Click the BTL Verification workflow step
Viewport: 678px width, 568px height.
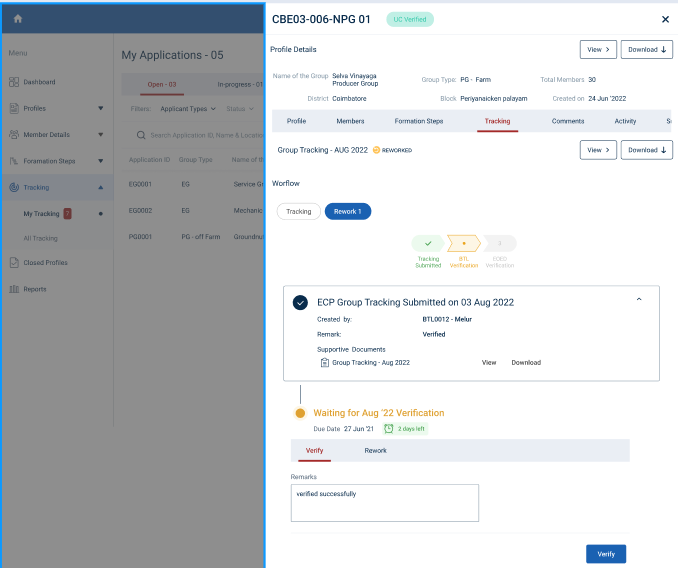click(463, 243)
